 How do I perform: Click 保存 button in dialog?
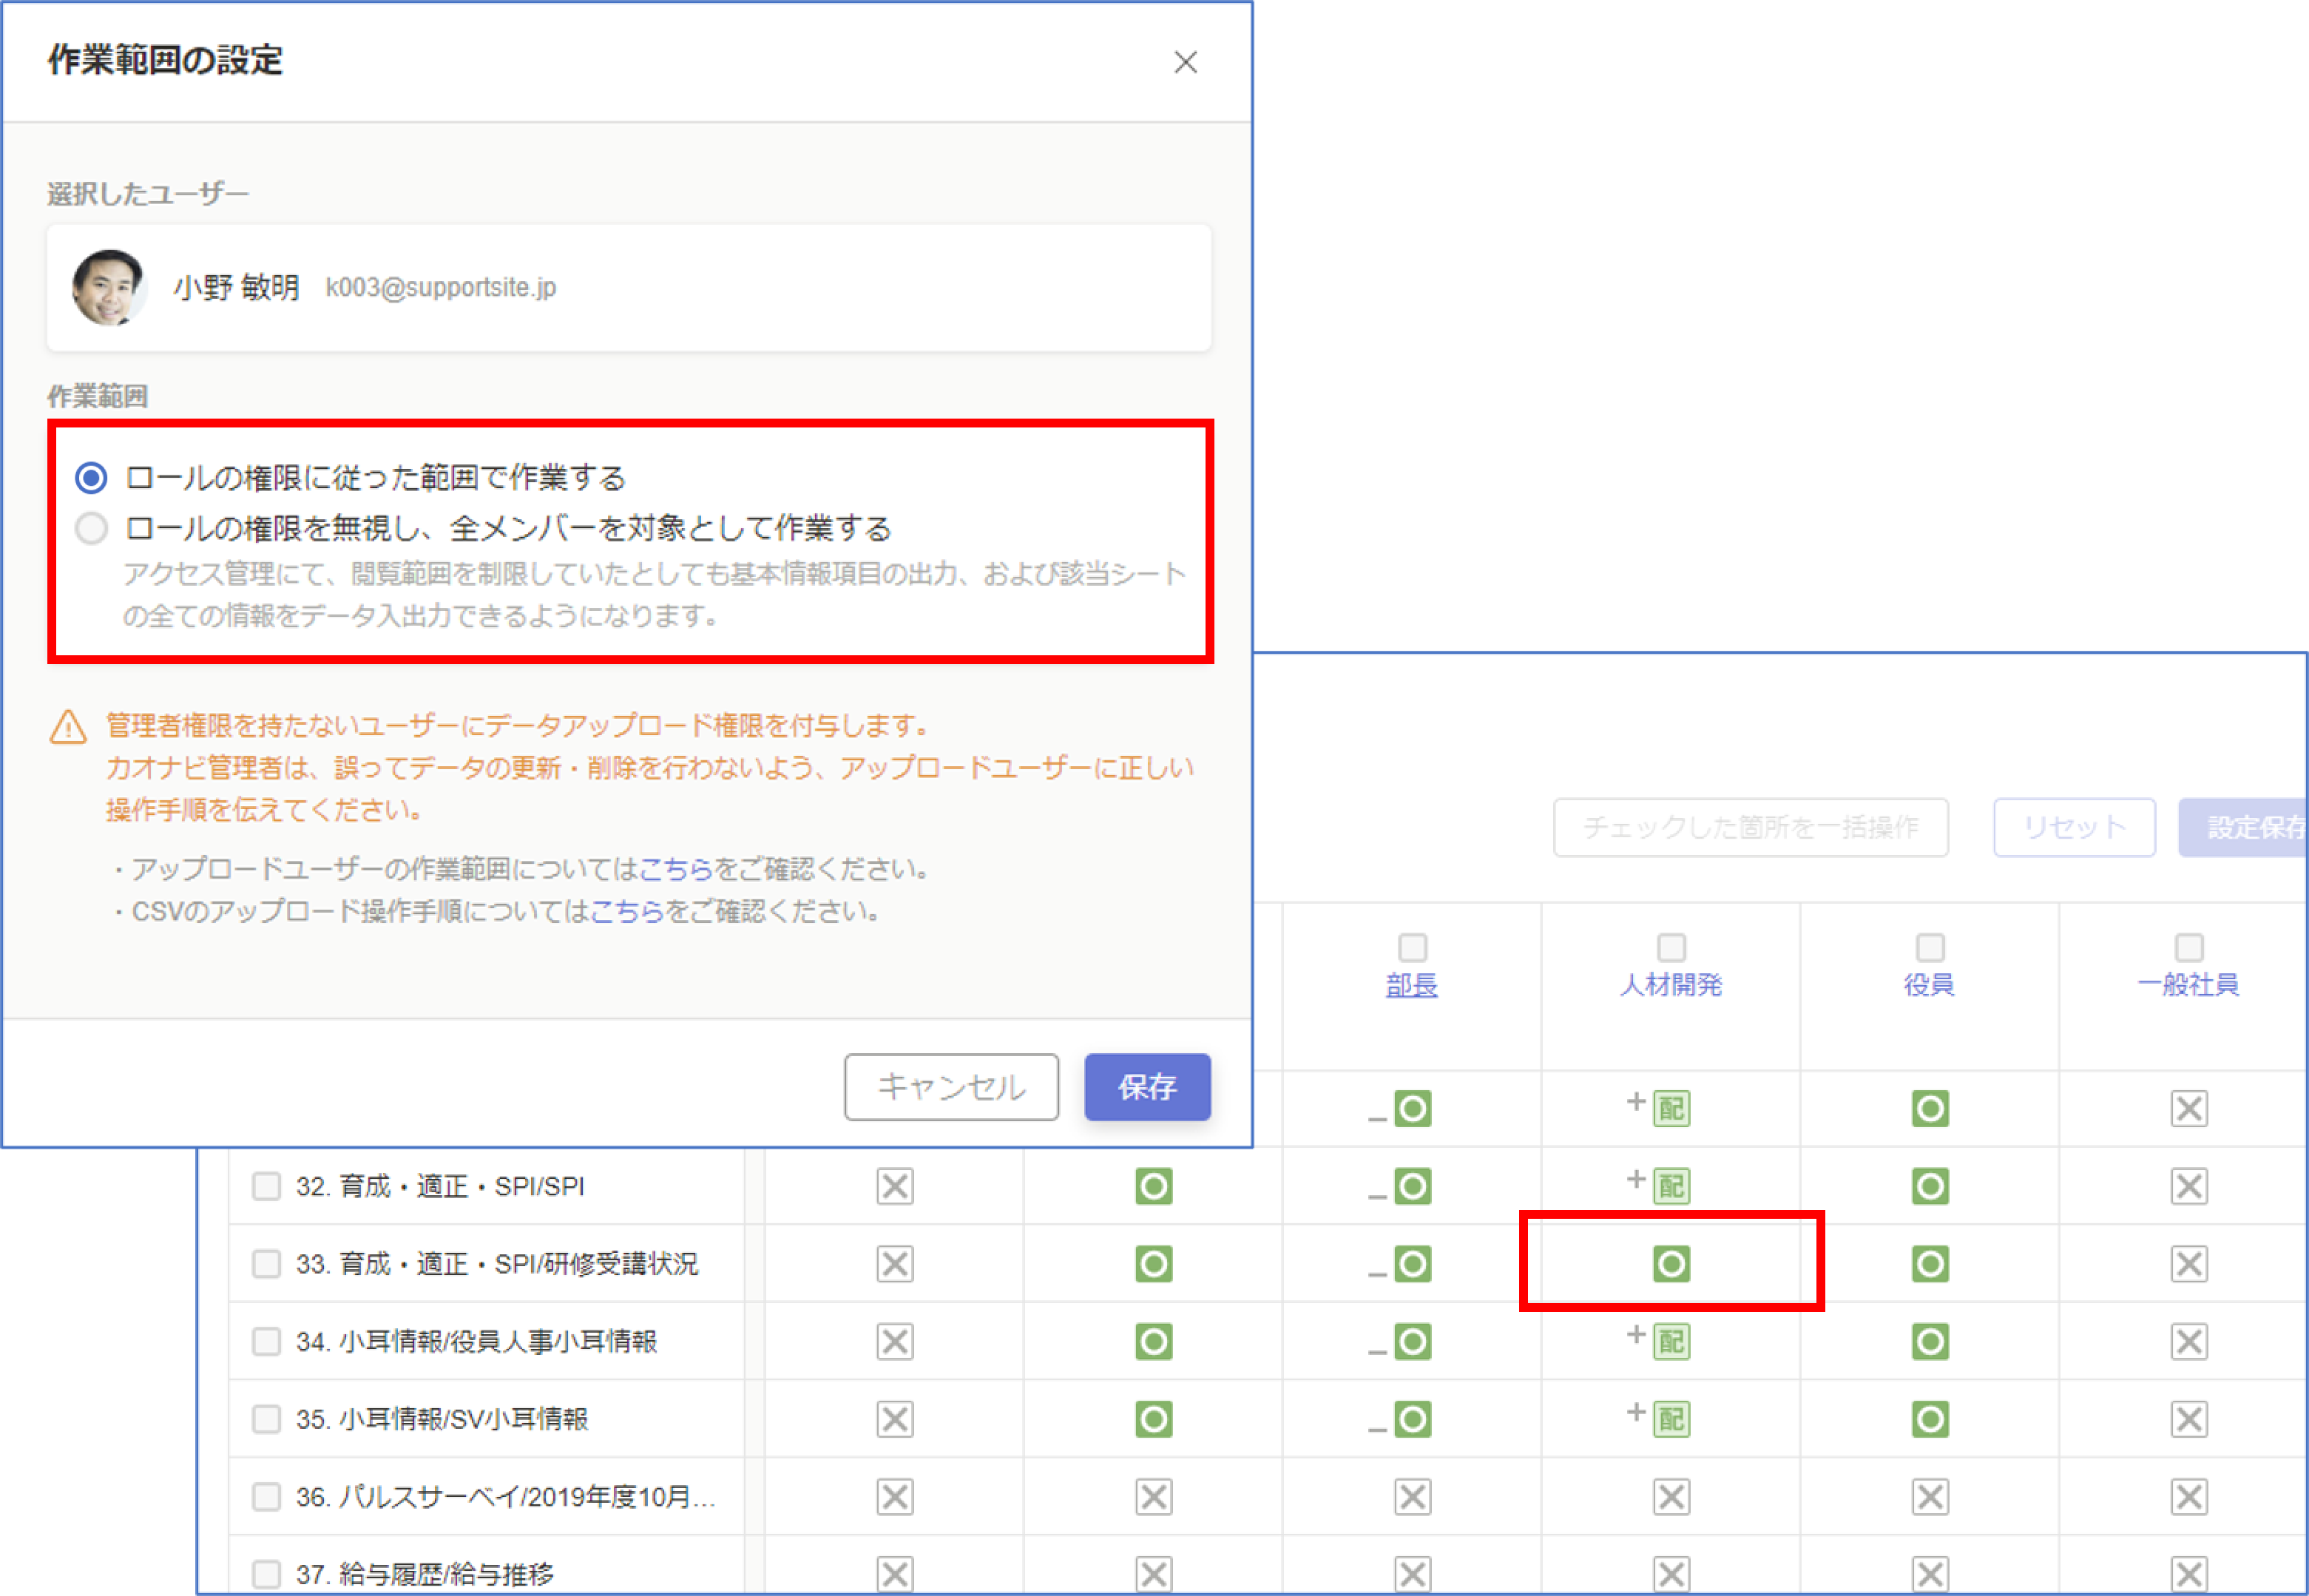click(1147, 1087)
